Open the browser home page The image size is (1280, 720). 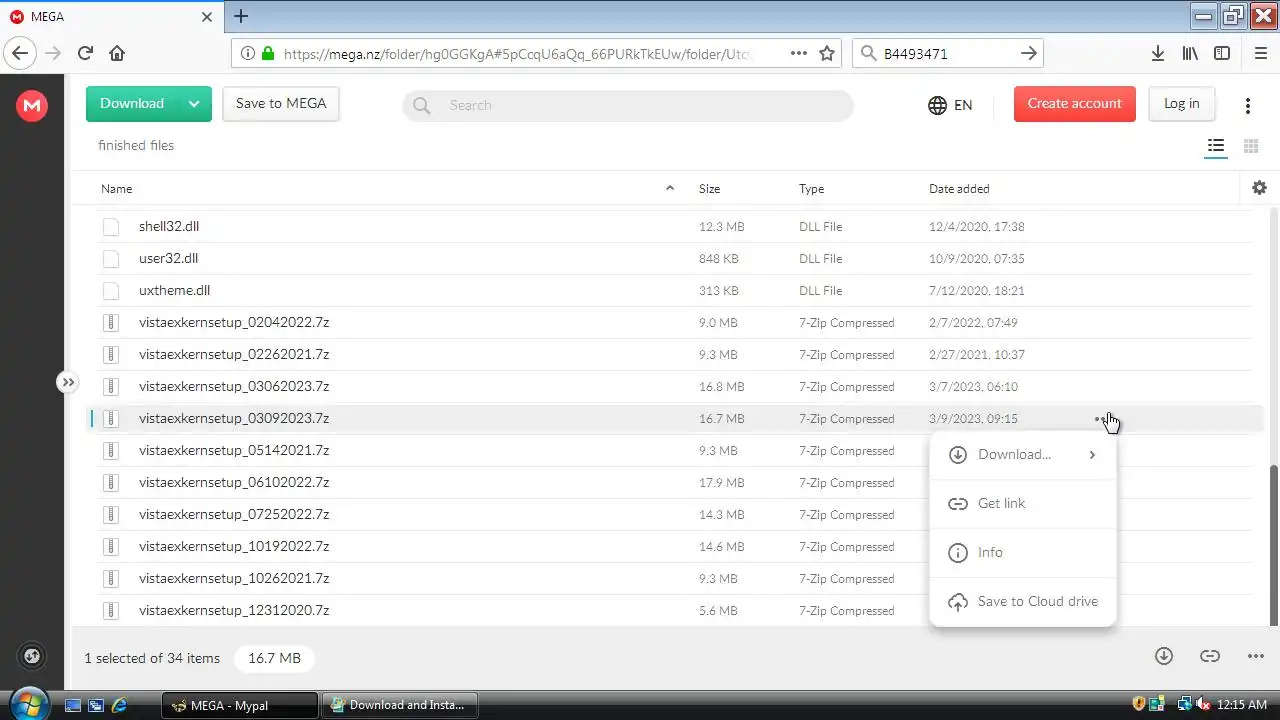point(117,54)
